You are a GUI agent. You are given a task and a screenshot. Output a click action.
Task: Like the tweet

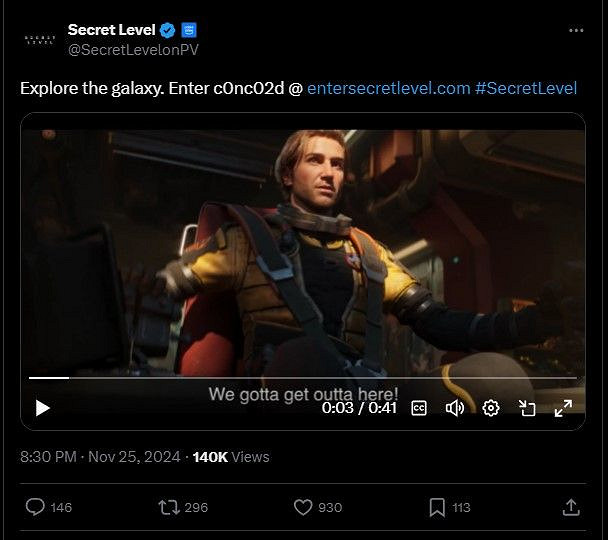coord(303,507)
